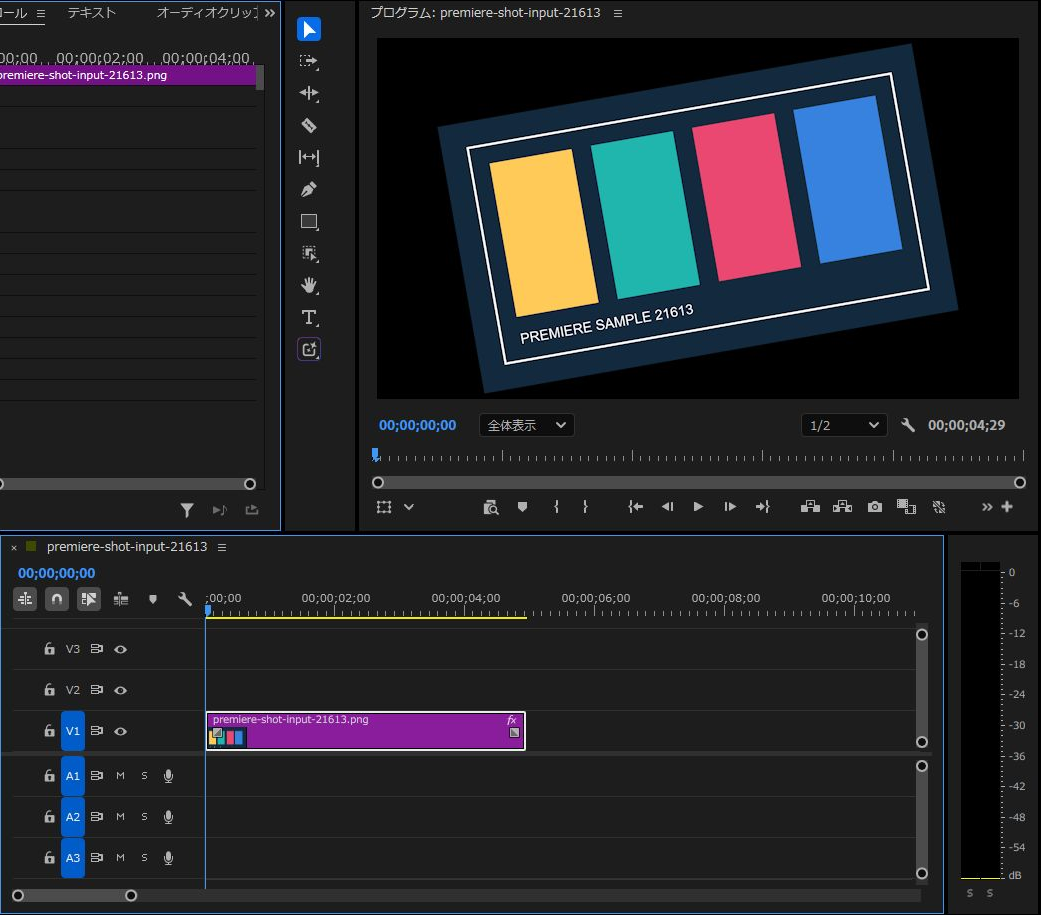Solo audio track A2
The width and height of the screenshot is (1041, 915).
pyautogui.click(x=144, y=817)
